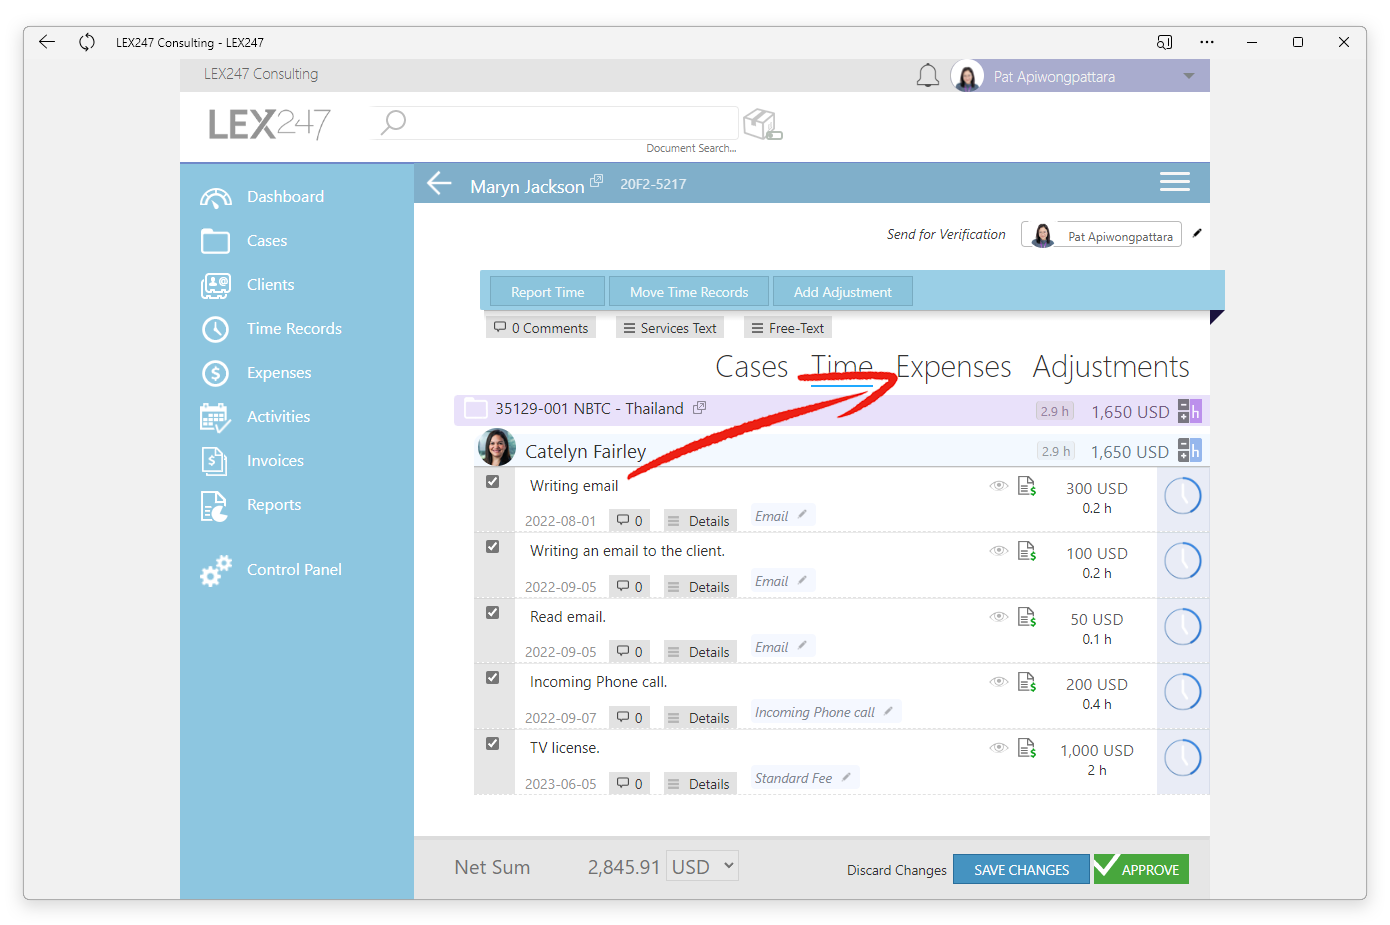The image size is (1390, 925).
Task: Open the Time Records sidebar icon
Action: point(215,329)
